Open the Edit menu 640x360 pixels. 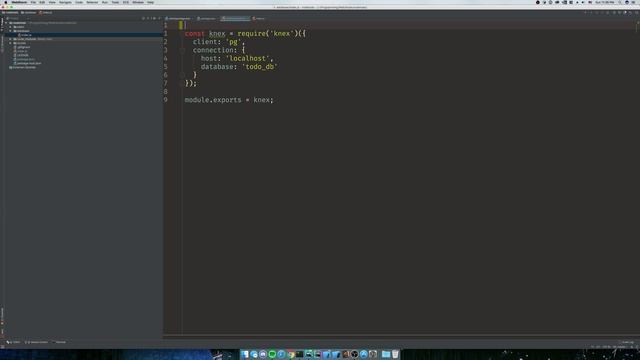(x=42, y=2)
